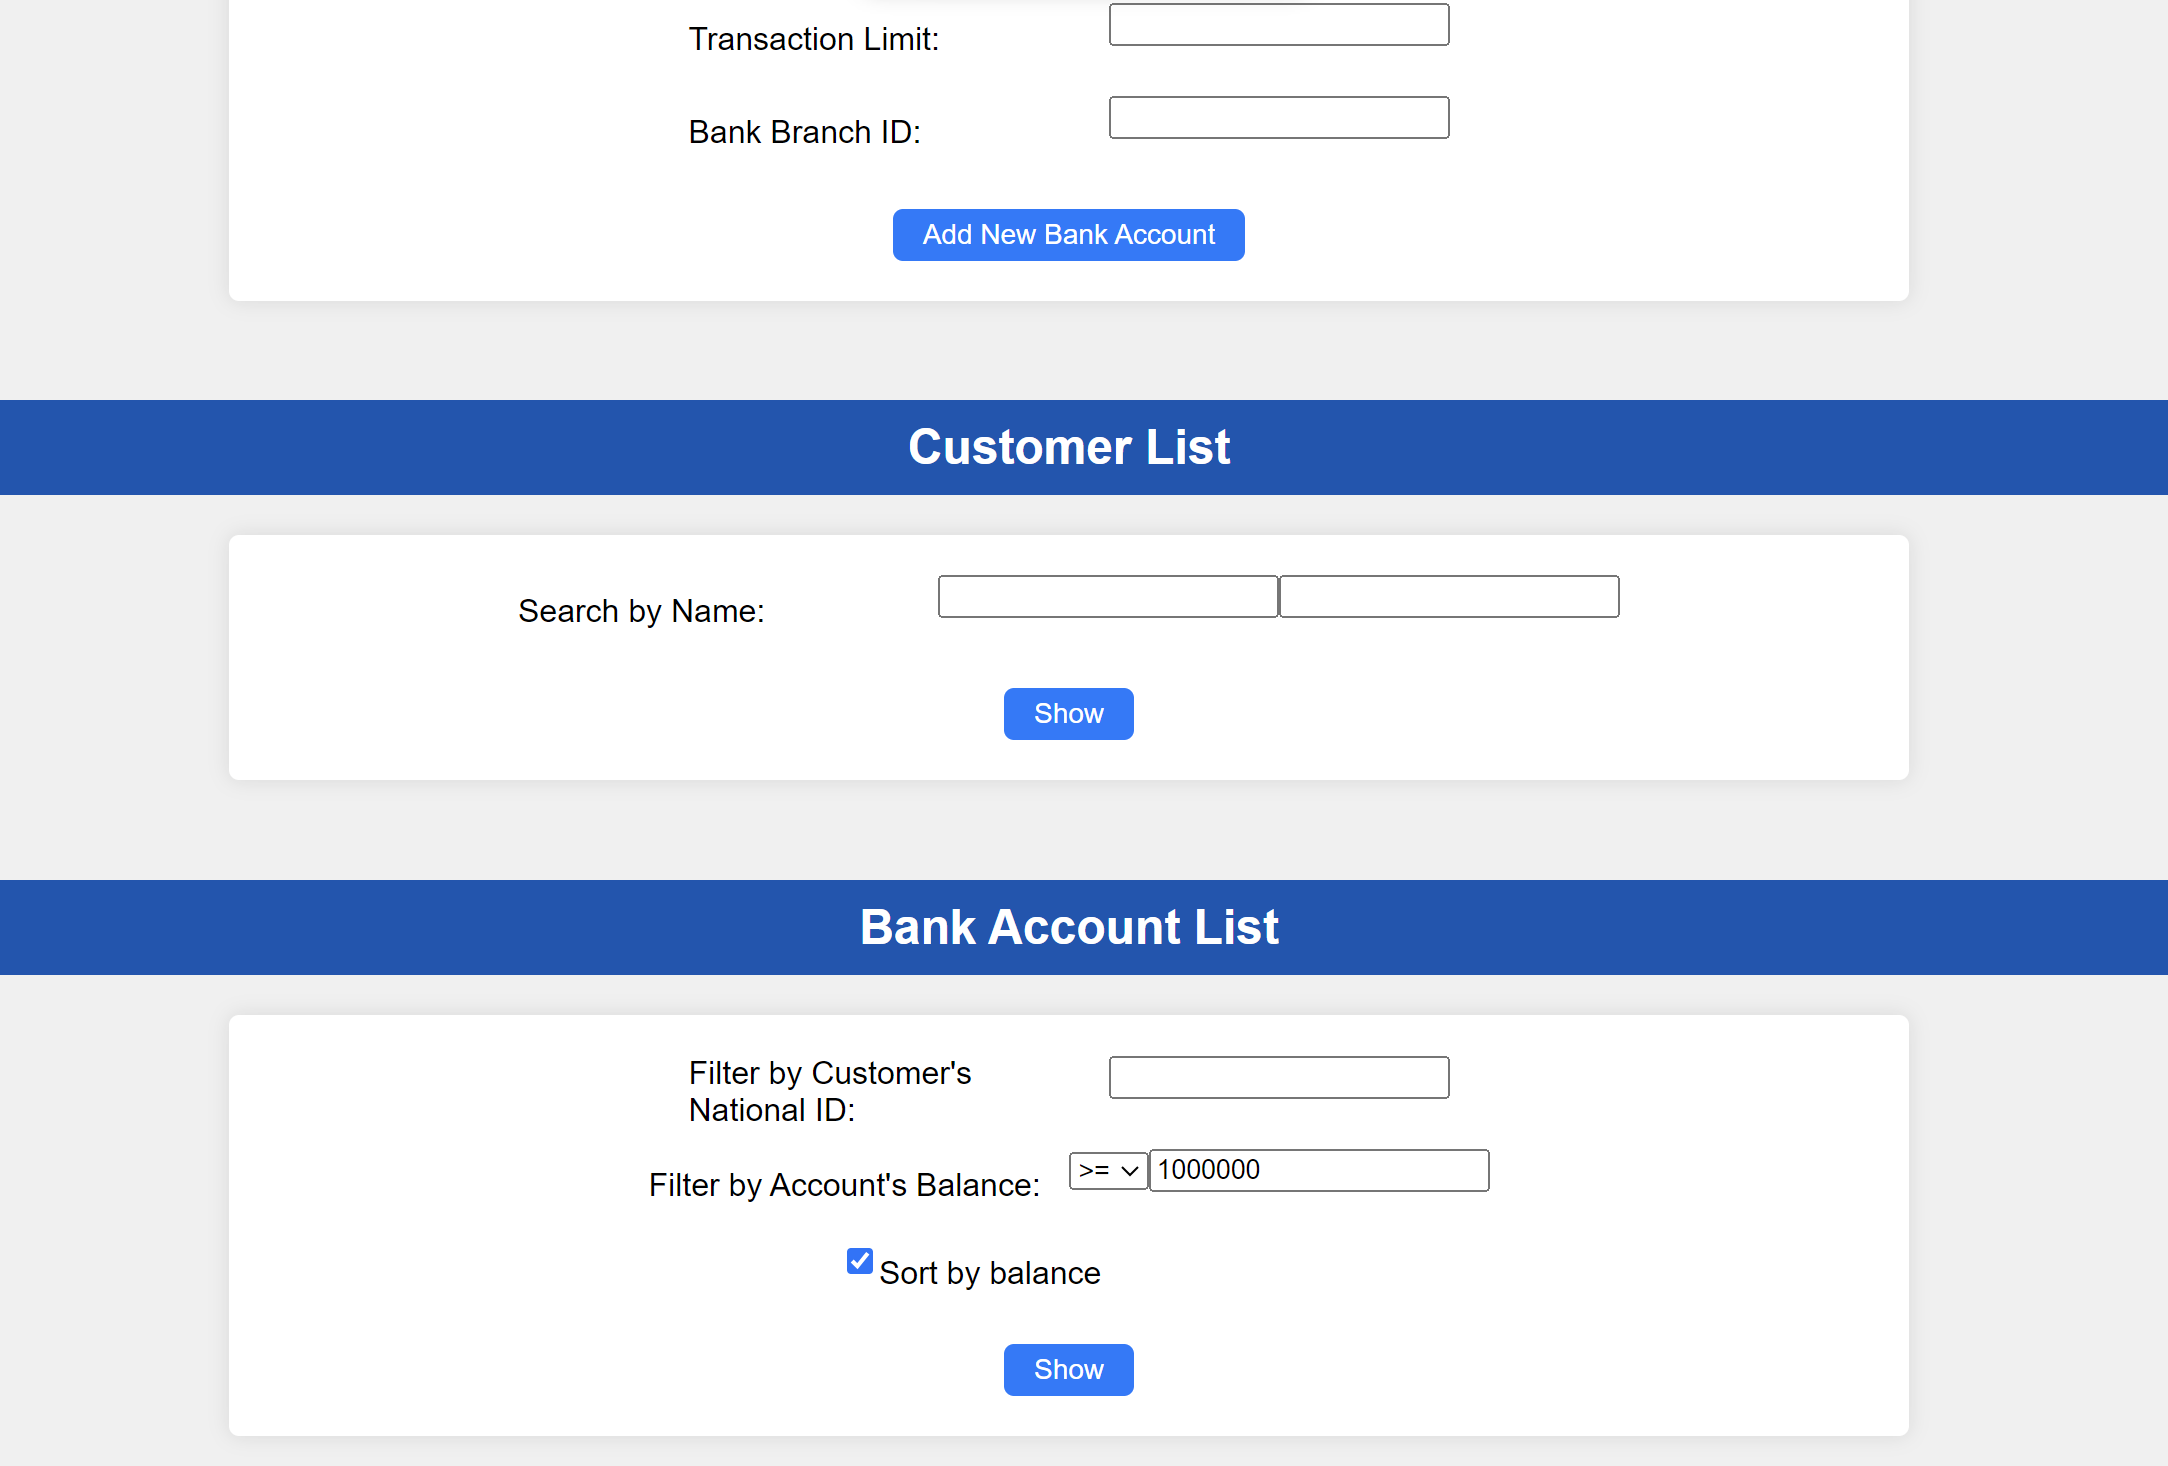Click the Bank Branch ID label
2168x1466 pixels.
[805, 132]
